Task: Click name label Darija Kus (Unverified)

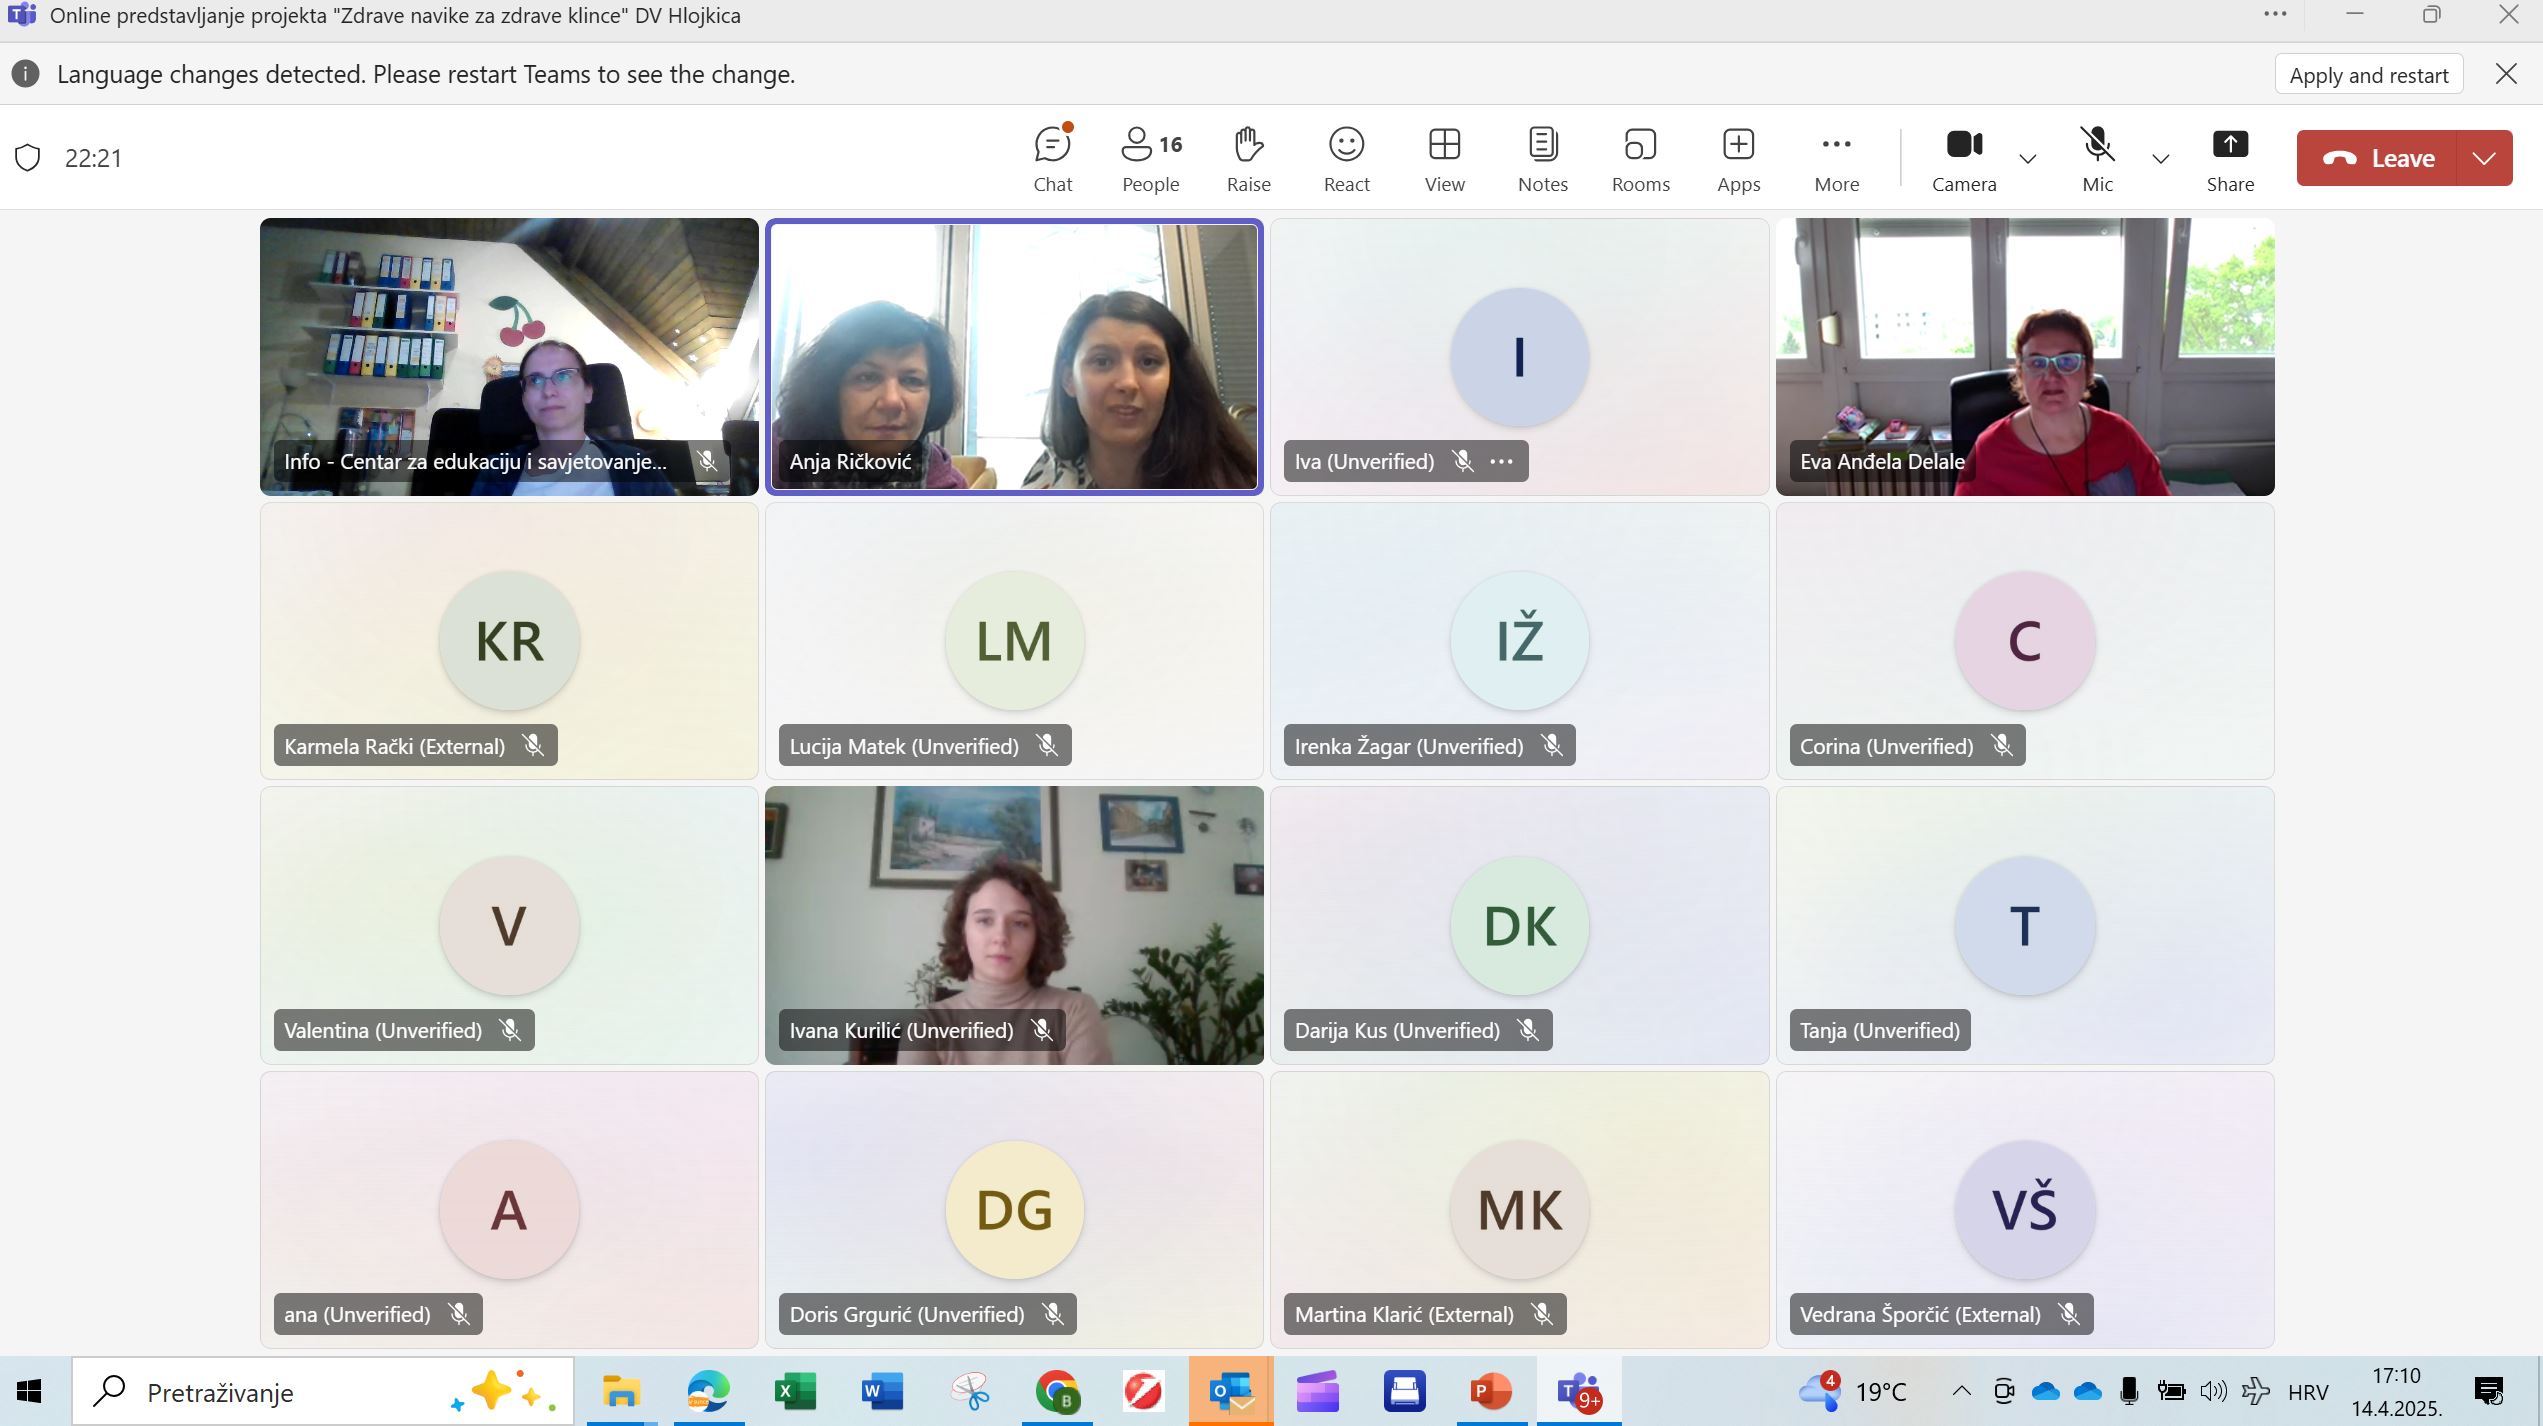Action: click(x=1397, y=1030)
